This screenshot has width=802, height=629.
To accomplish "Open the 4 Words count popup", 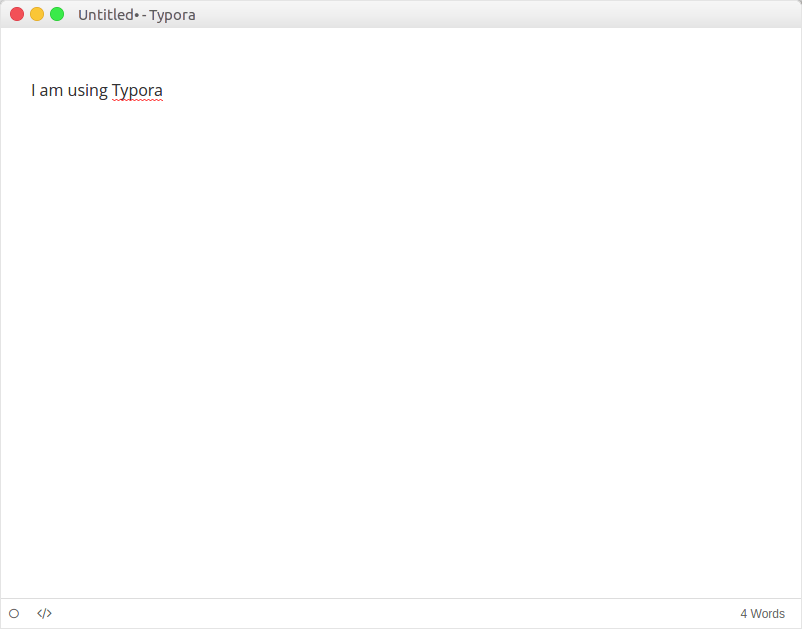I will point(762,613).
